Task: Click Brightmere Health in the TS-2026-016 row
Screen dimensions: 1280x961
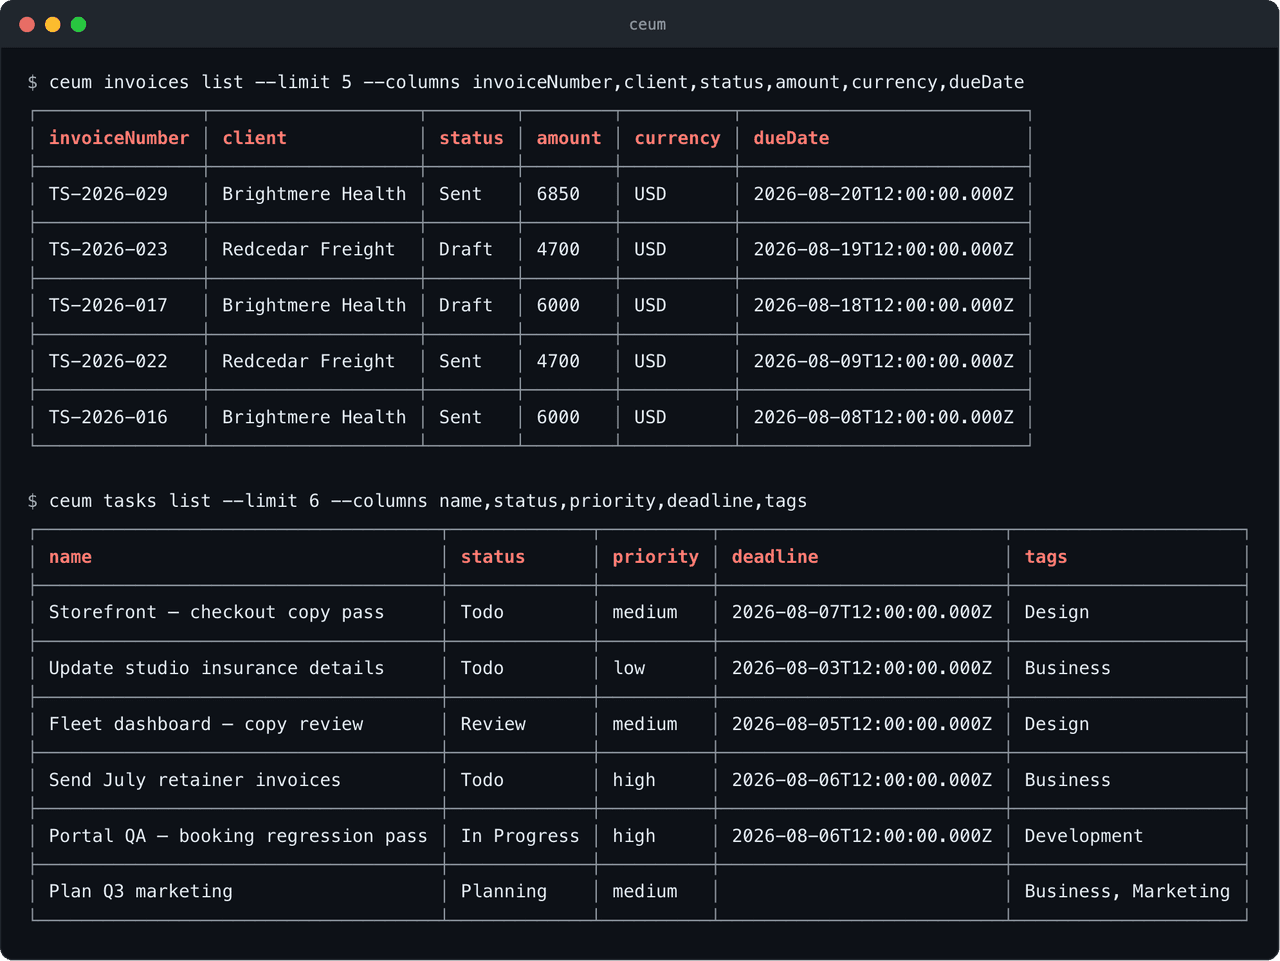Action: (314, 417)
